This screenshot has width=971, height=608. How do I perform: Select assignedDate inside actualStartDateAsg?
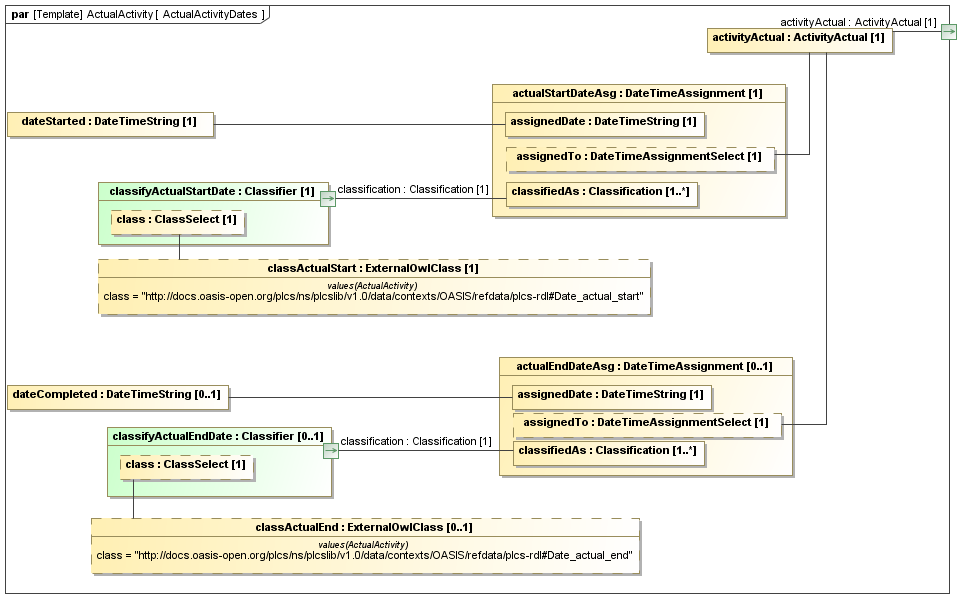click(604, 123)
